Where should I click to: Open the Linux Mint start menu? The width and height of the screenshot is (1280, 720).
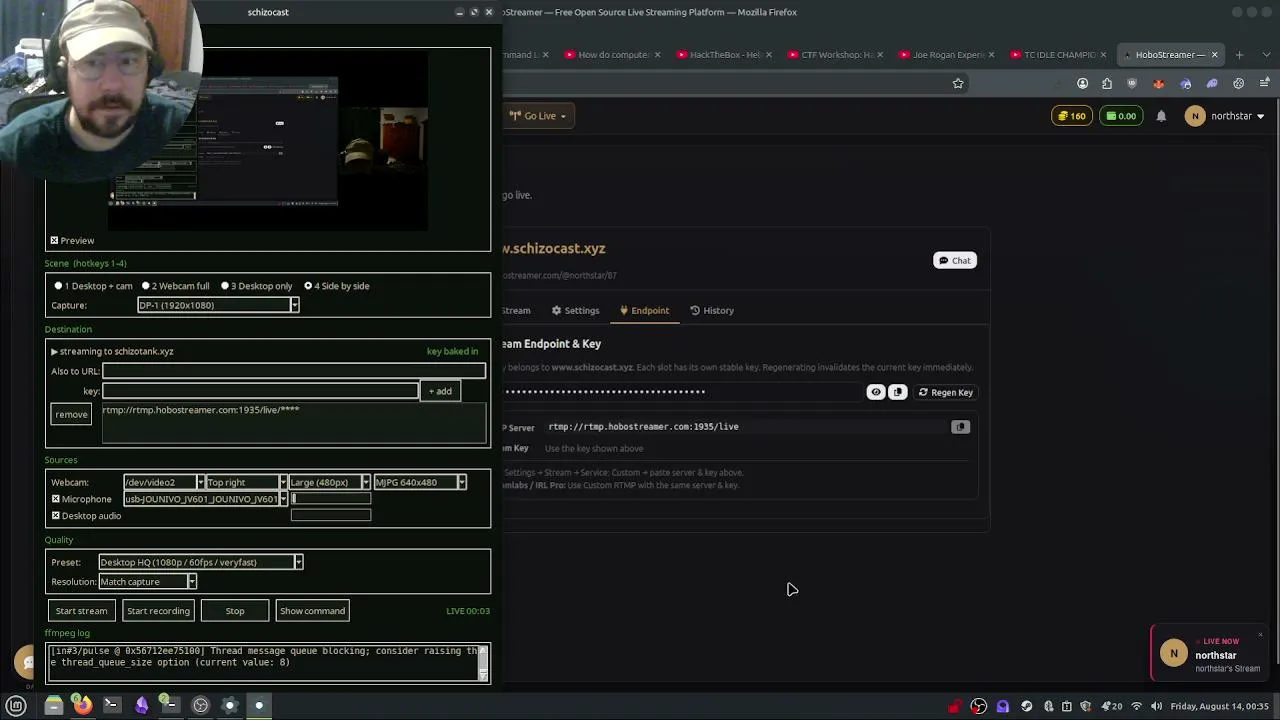(x=16, y=705)
